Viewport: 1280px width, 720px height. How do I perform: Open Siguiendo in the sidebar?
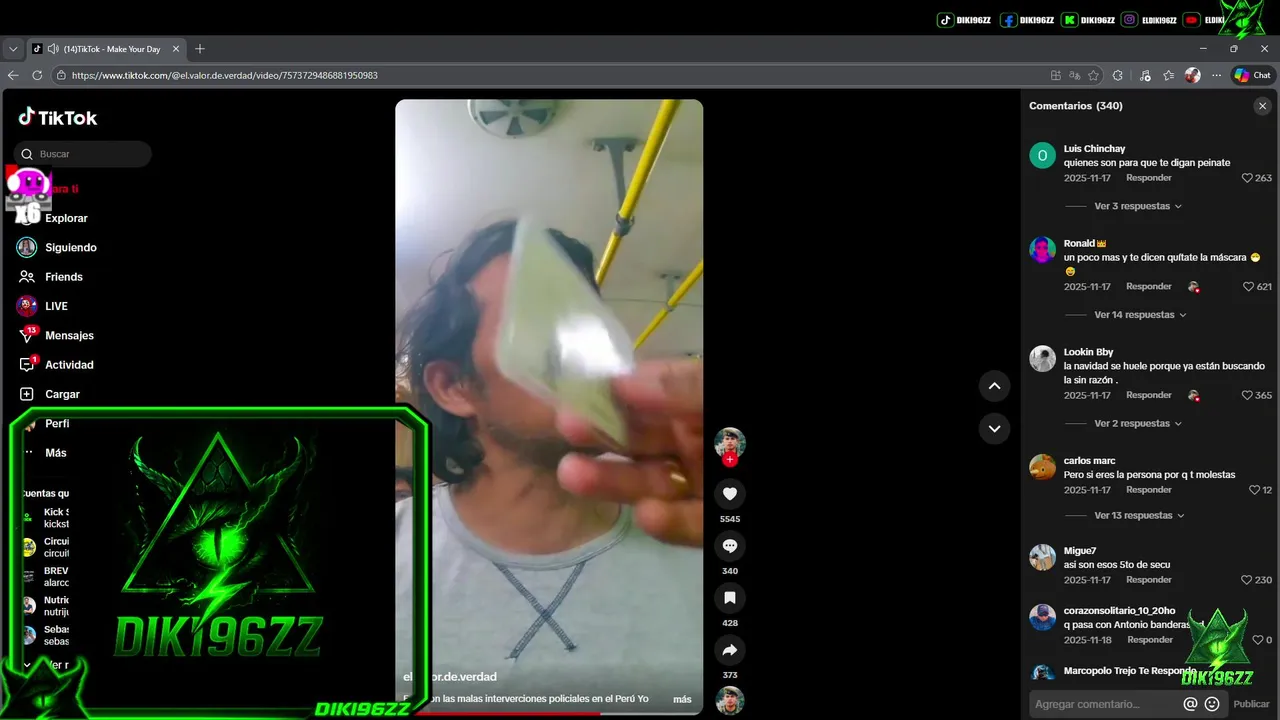pyautogui.click(x=70, y=247)
